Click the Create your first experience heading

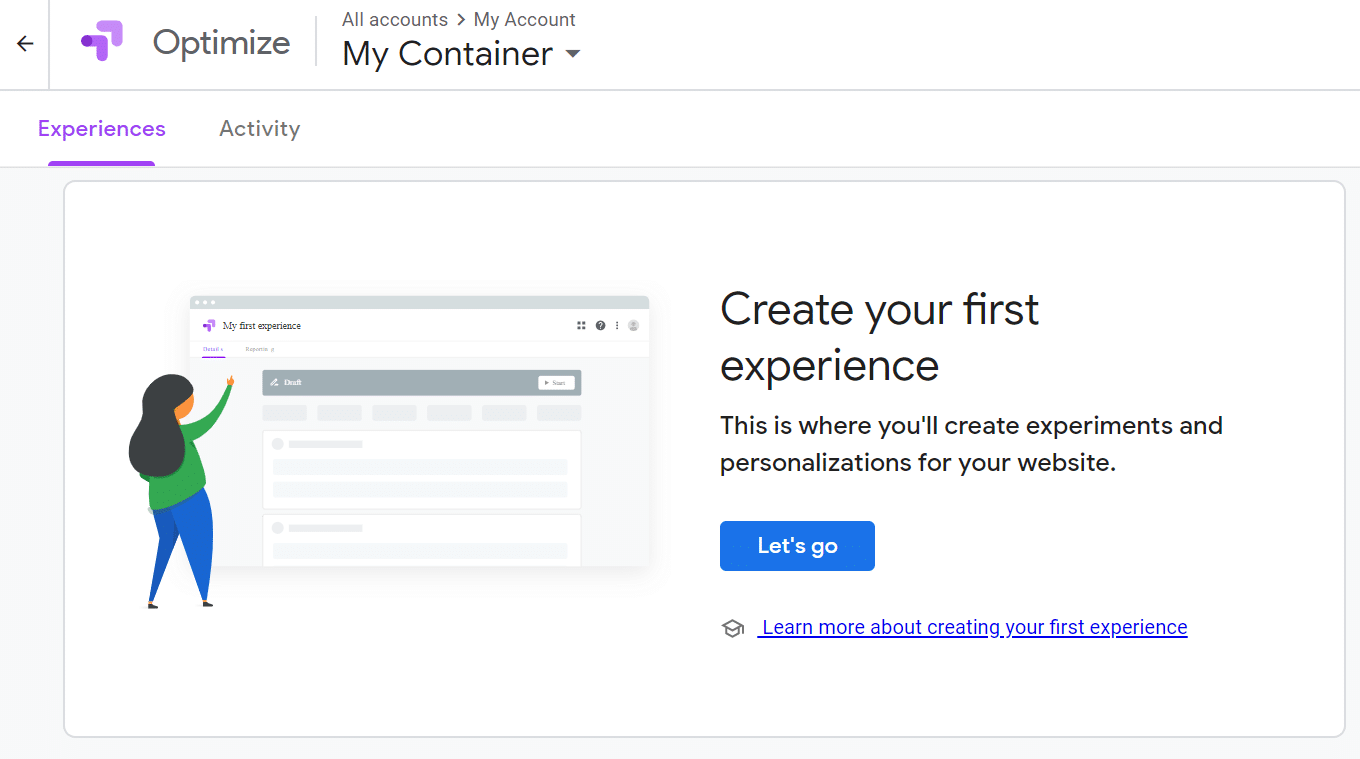[x=879, y=337]
